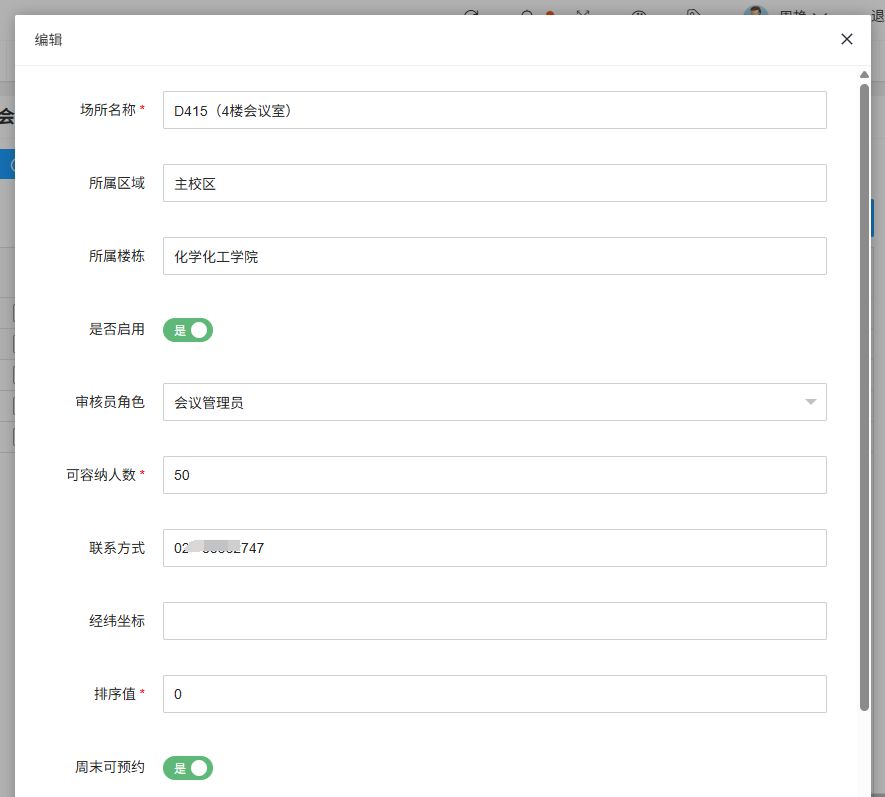The width and height of the screenshot is (885, 797).
Task: Select the 所属楼栋 field with 化学化工学院
Action: point(494,256)
